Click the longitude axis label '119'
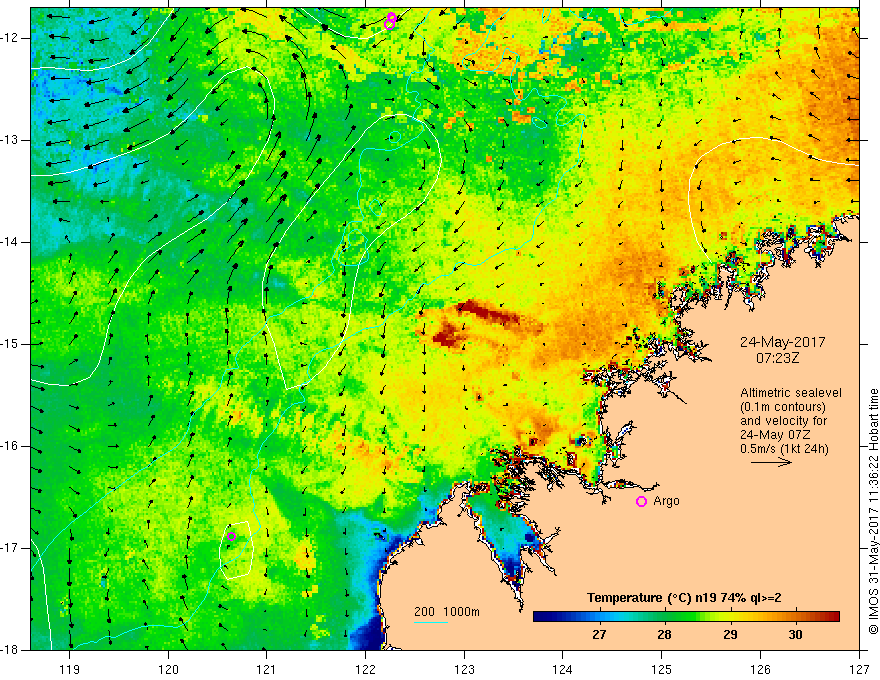Viewport: 880px width, 680px height. 70,669
